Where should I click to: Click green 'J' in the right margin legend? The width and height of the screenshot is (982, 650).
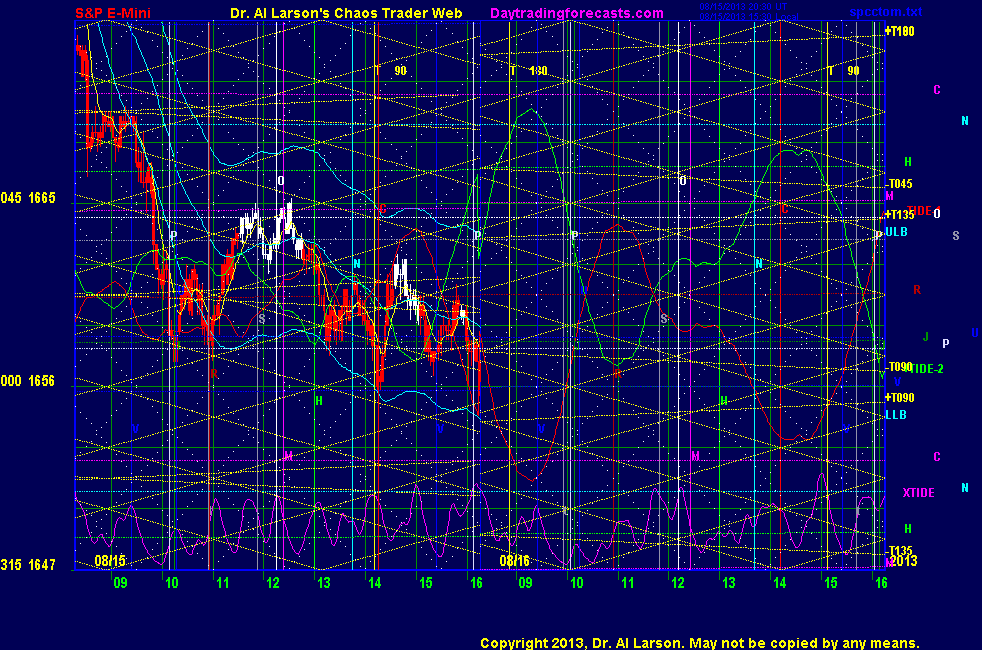pyautogui.click(x=926, y=337)
